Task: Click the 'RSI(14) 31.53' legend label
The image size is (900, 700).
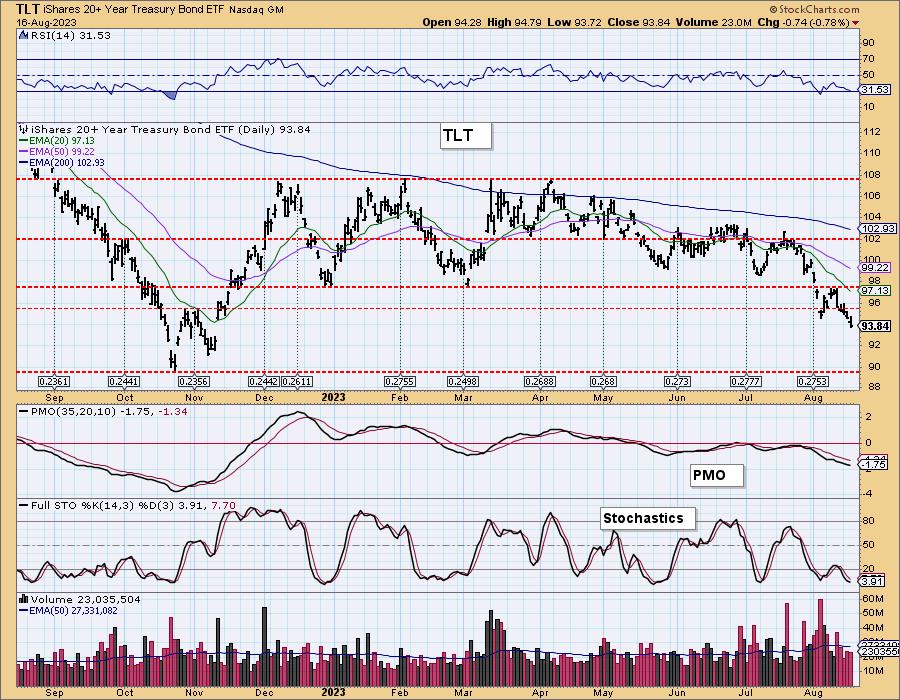Action: point(71,35)
